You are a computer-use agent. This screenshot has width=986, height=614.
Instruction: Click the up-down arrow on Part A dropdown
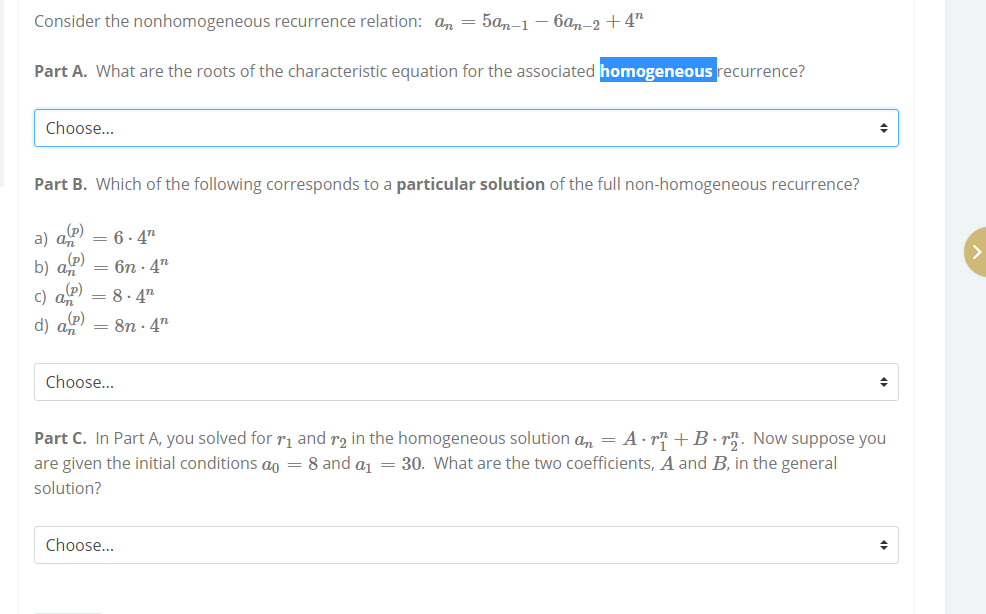pyautogui.click(x=883, y=127)
